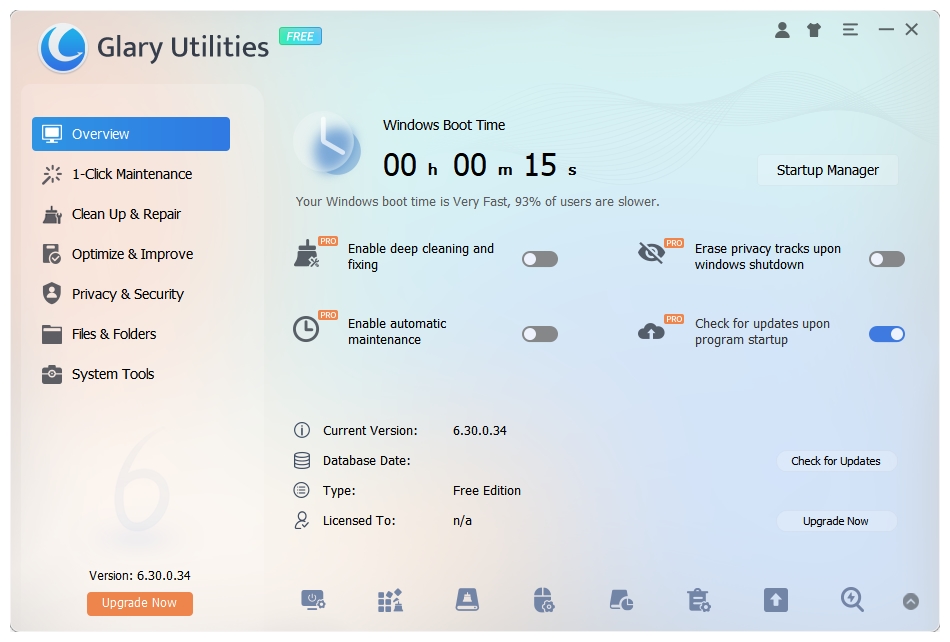The height and width of the screenshot is (642, 950).
Task: Expand the bottom toolbar with the chevron
Action: (910, 601)
